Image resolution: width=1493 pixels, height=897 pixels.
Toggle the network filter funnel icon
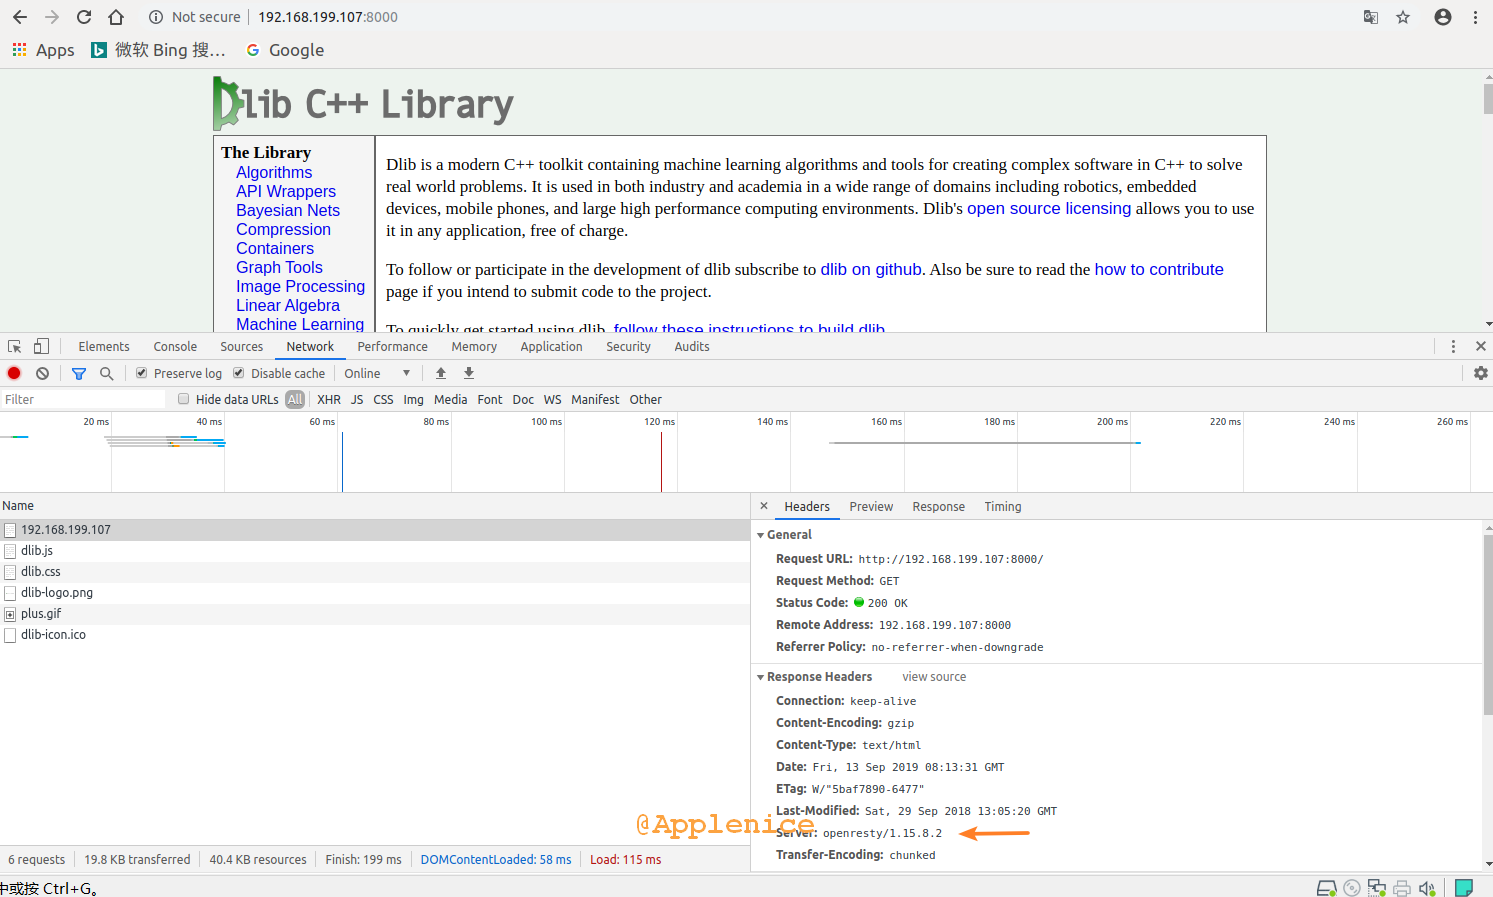click(79, 373)
